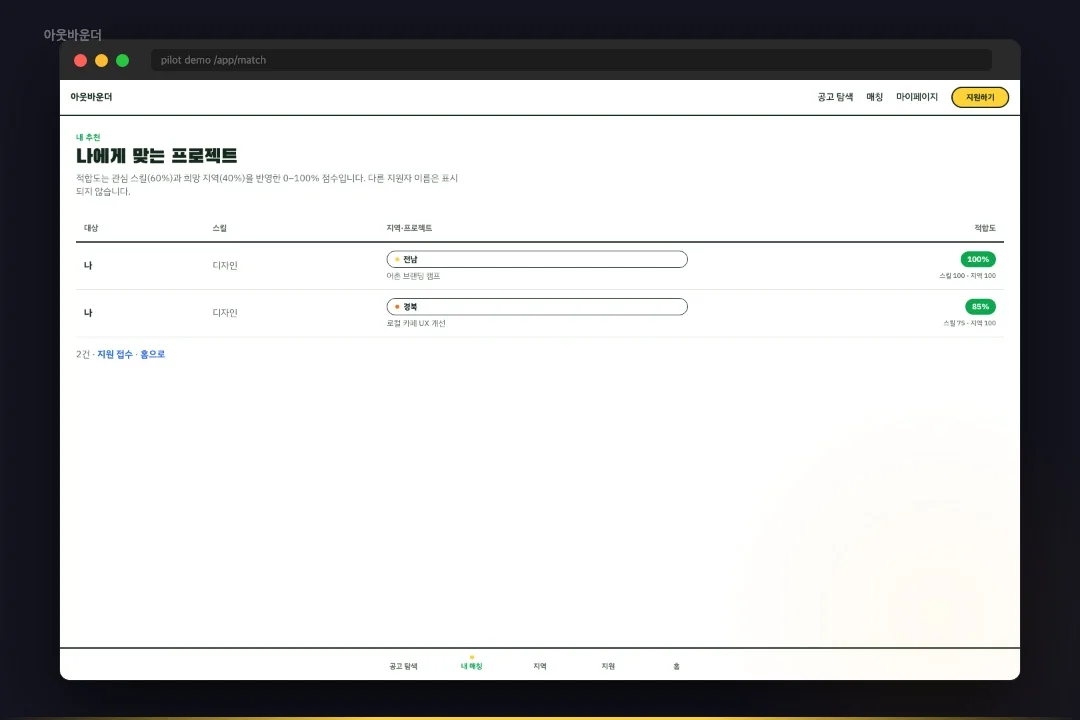Click 디자인 in the 전남 row
Viewport: 1080px width, 720px height.
[x=225, y=265]
